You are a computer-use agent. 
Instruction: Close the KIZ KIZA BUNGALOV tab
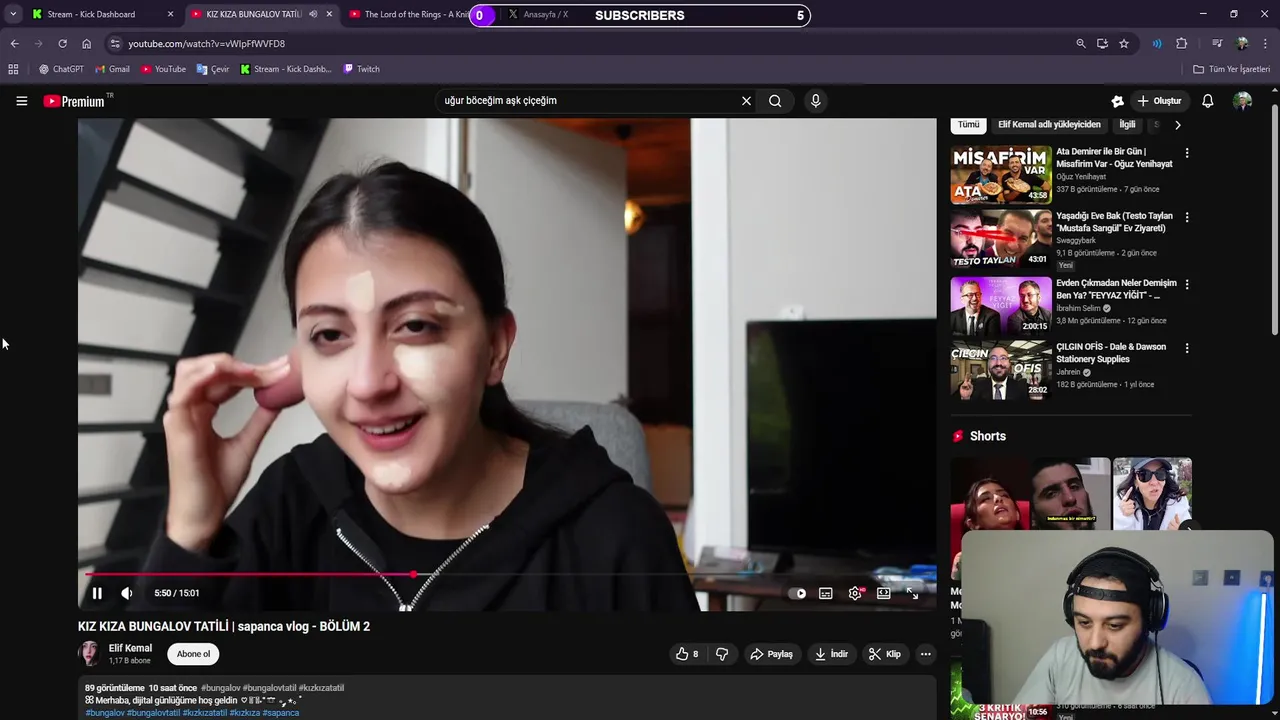coord(329,14)
